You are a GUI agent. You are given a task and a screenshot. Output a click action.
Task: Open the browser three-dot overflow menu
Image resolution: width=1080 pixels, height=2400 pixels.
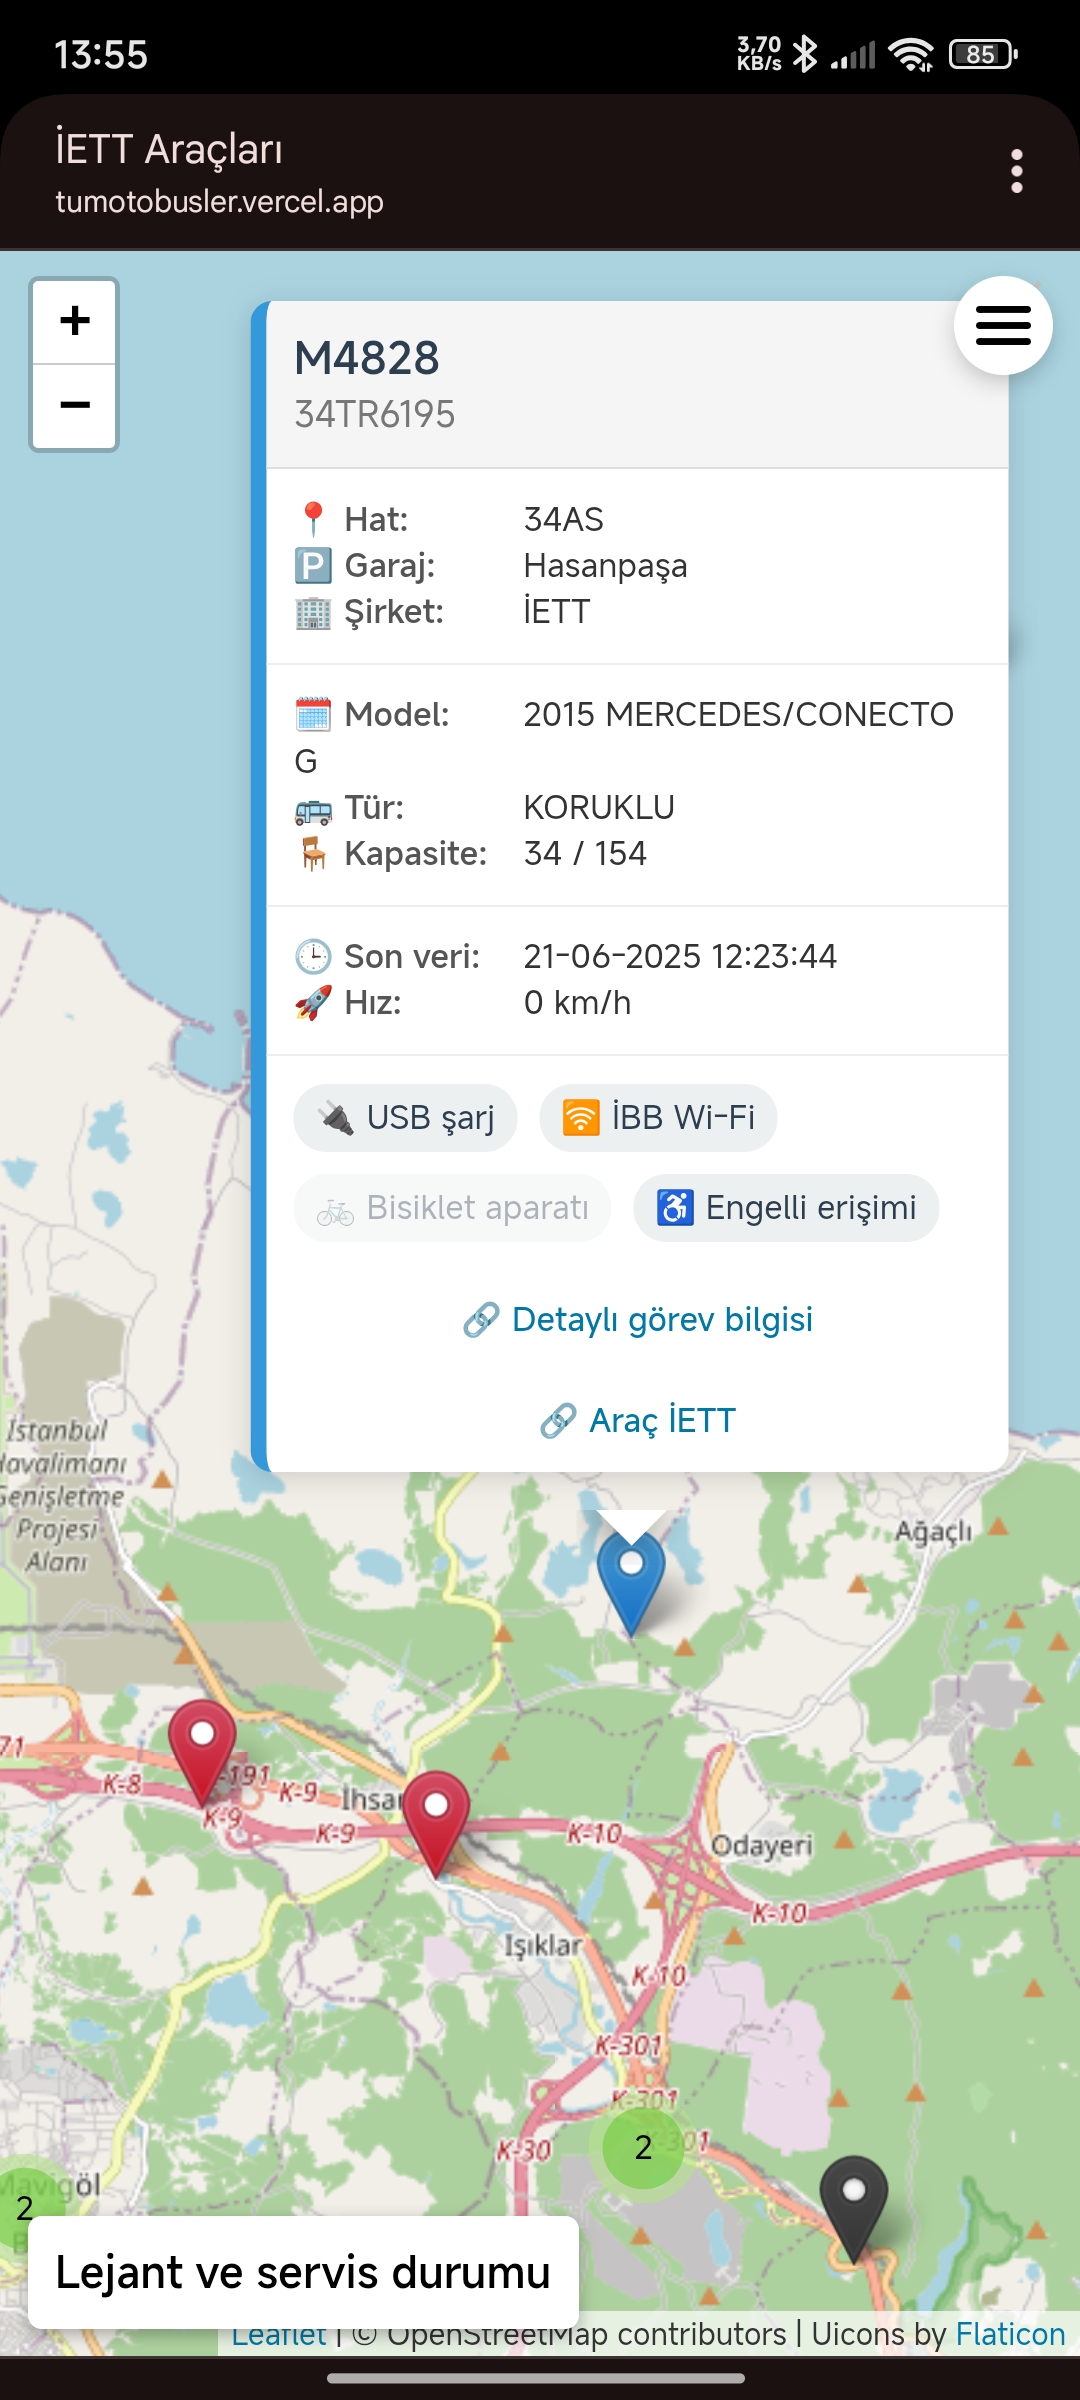tap(1017, 171)
